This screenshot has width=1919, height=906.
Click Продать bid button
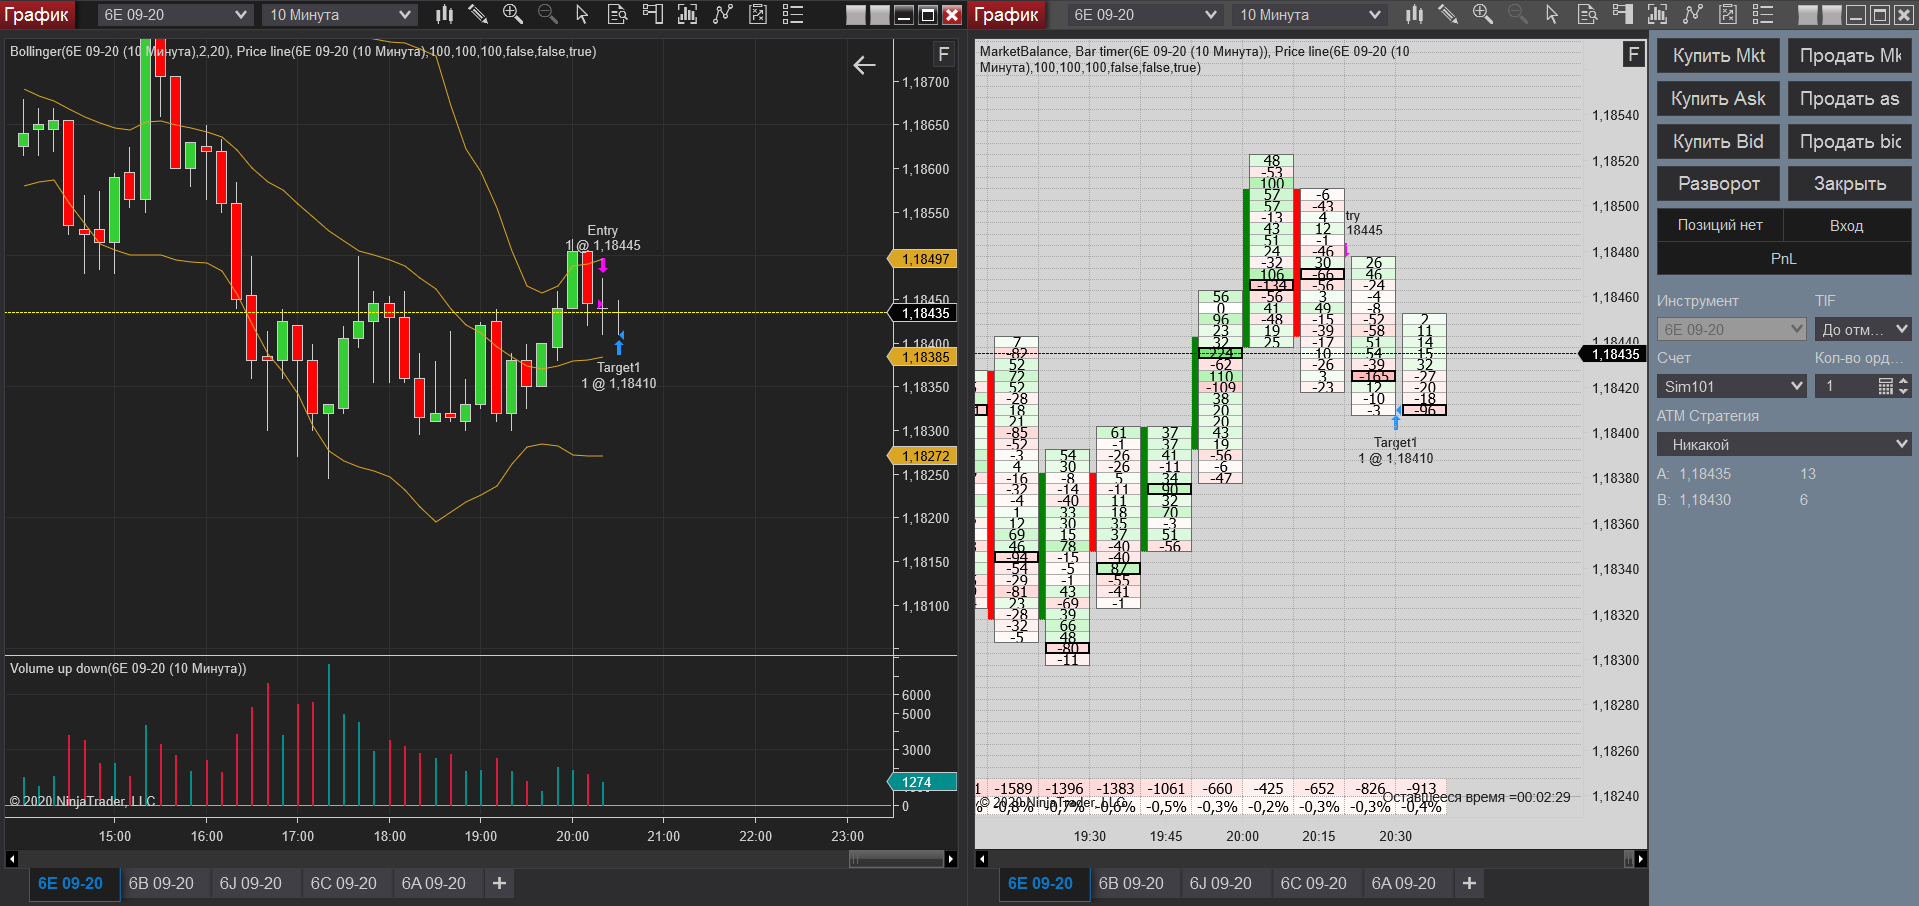click(x=1850, y=142)
